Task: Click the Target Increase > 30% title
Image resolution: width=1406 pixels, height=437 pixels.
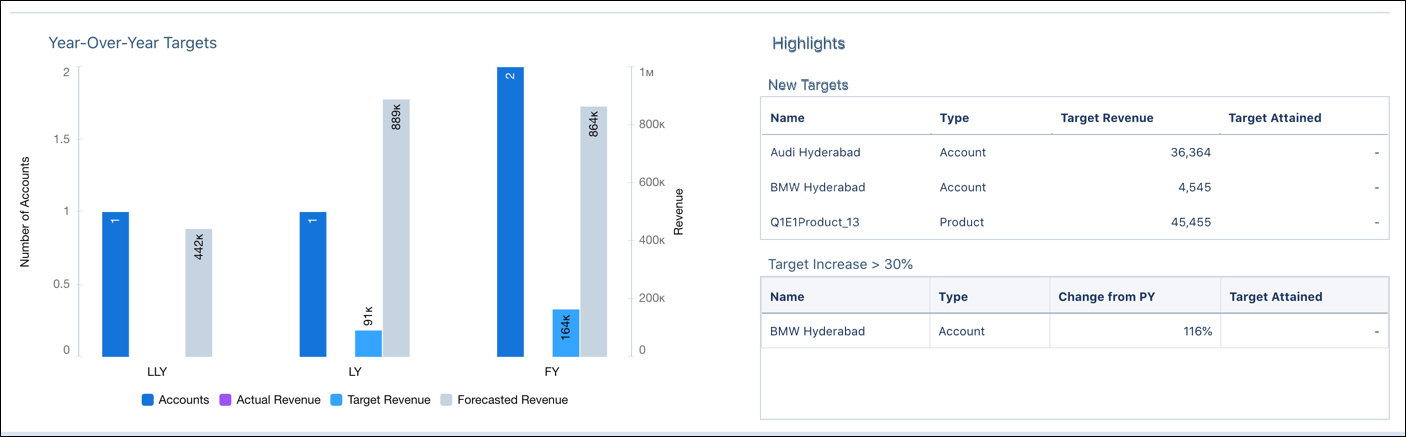Action: (x=841, y=264)
